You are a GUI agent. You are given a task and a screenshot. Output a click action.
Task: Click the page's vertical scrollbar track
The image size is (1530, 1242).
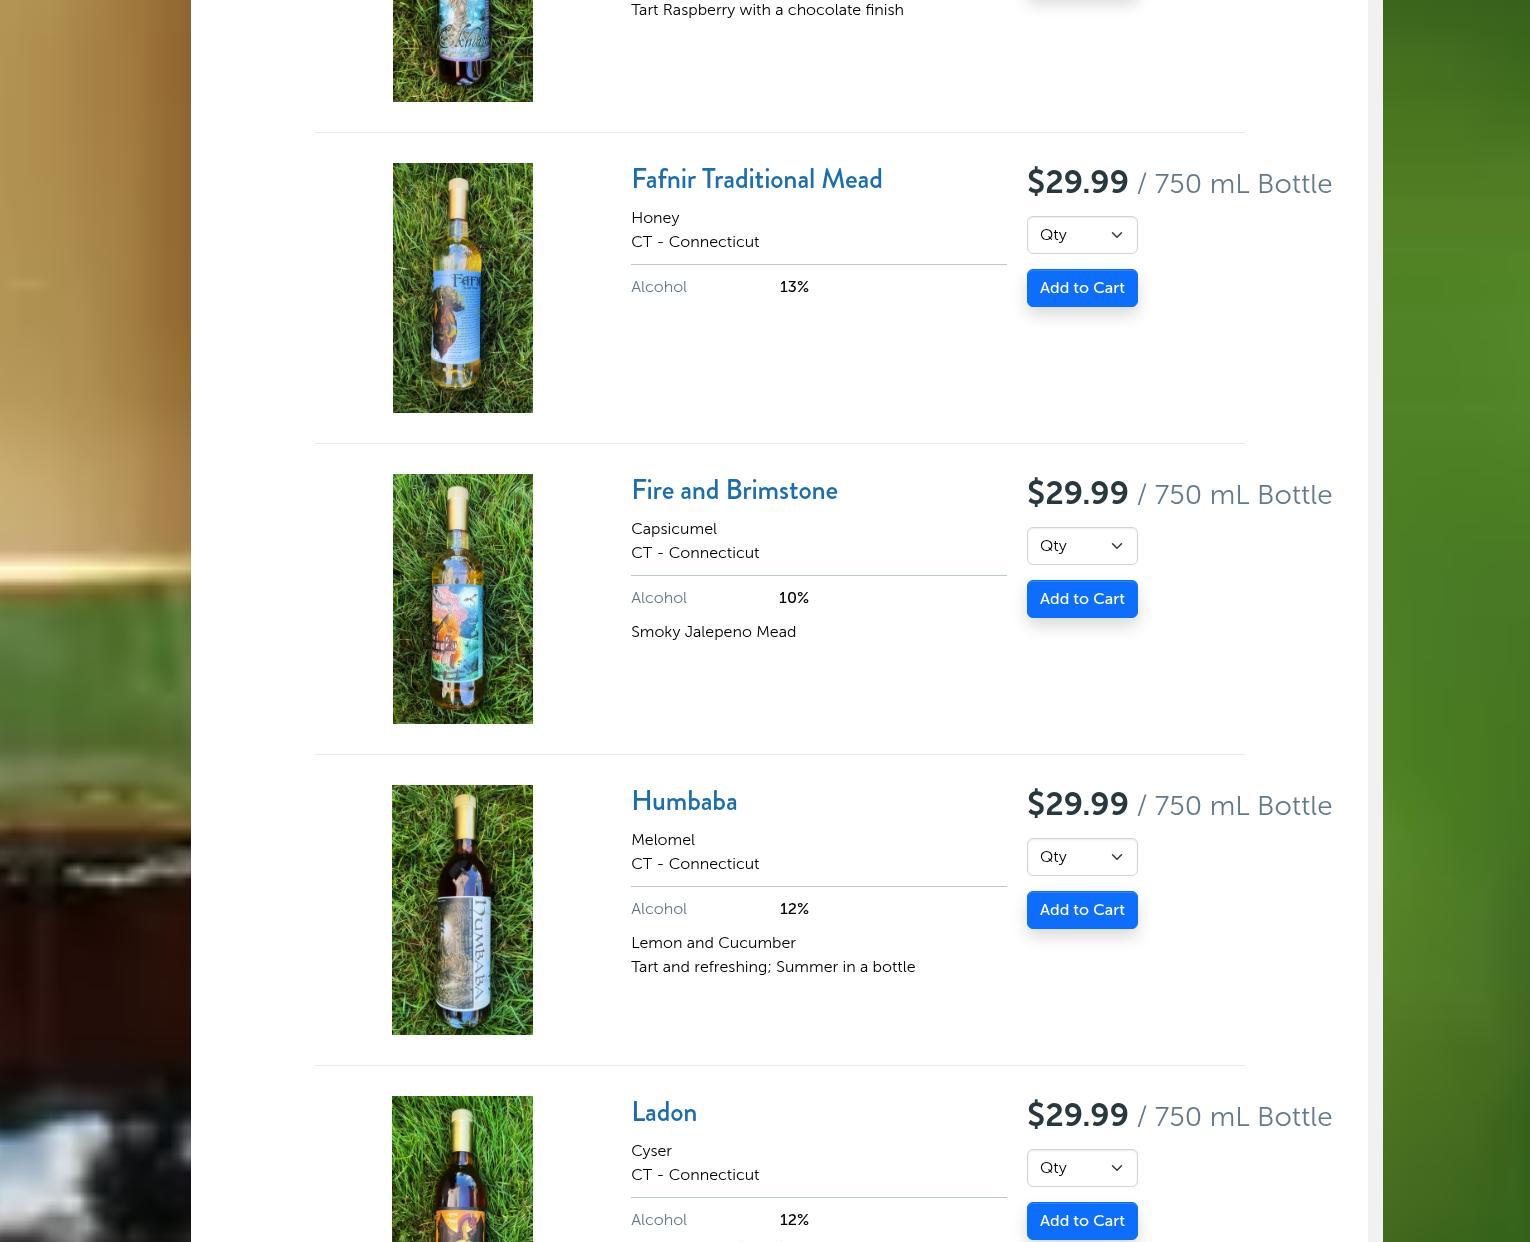pos(1375,621)
